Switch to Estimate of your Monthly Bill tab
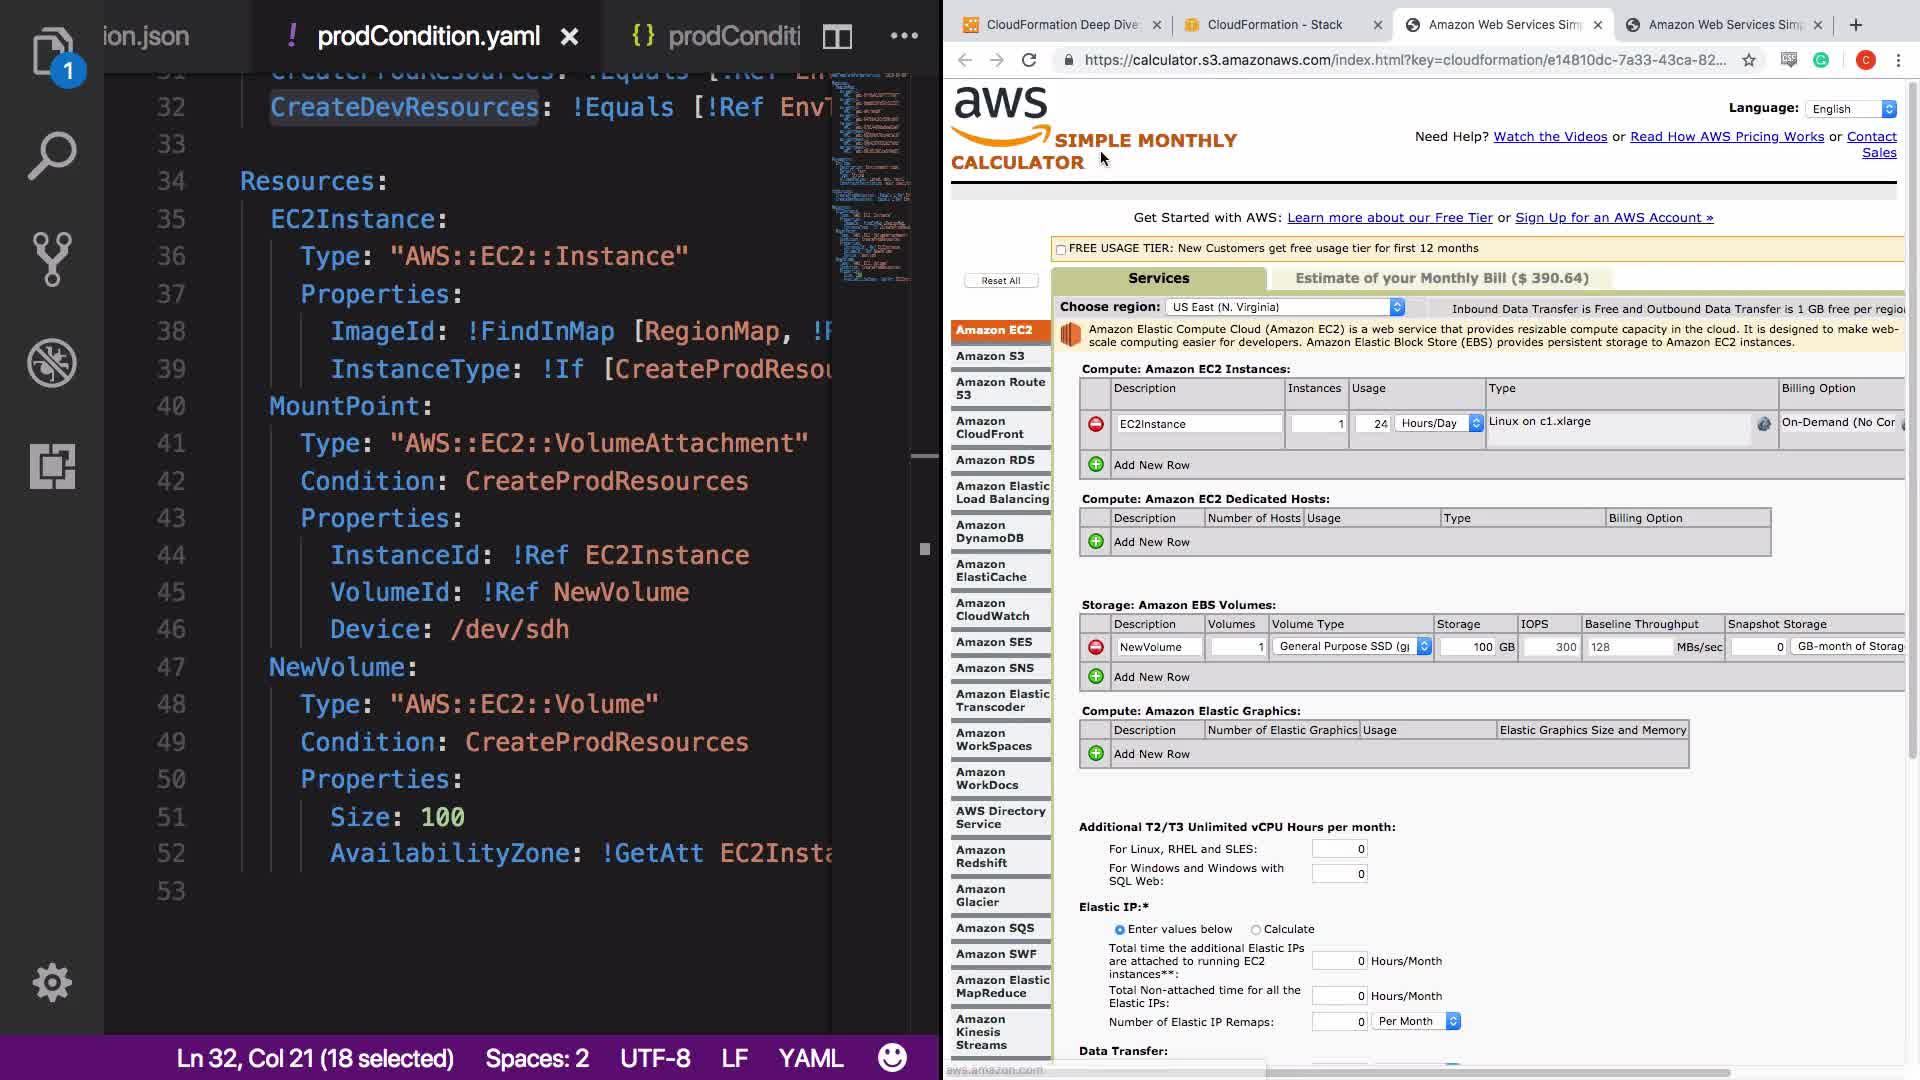This screenshot has width=1920, height=1080. 1441,278
